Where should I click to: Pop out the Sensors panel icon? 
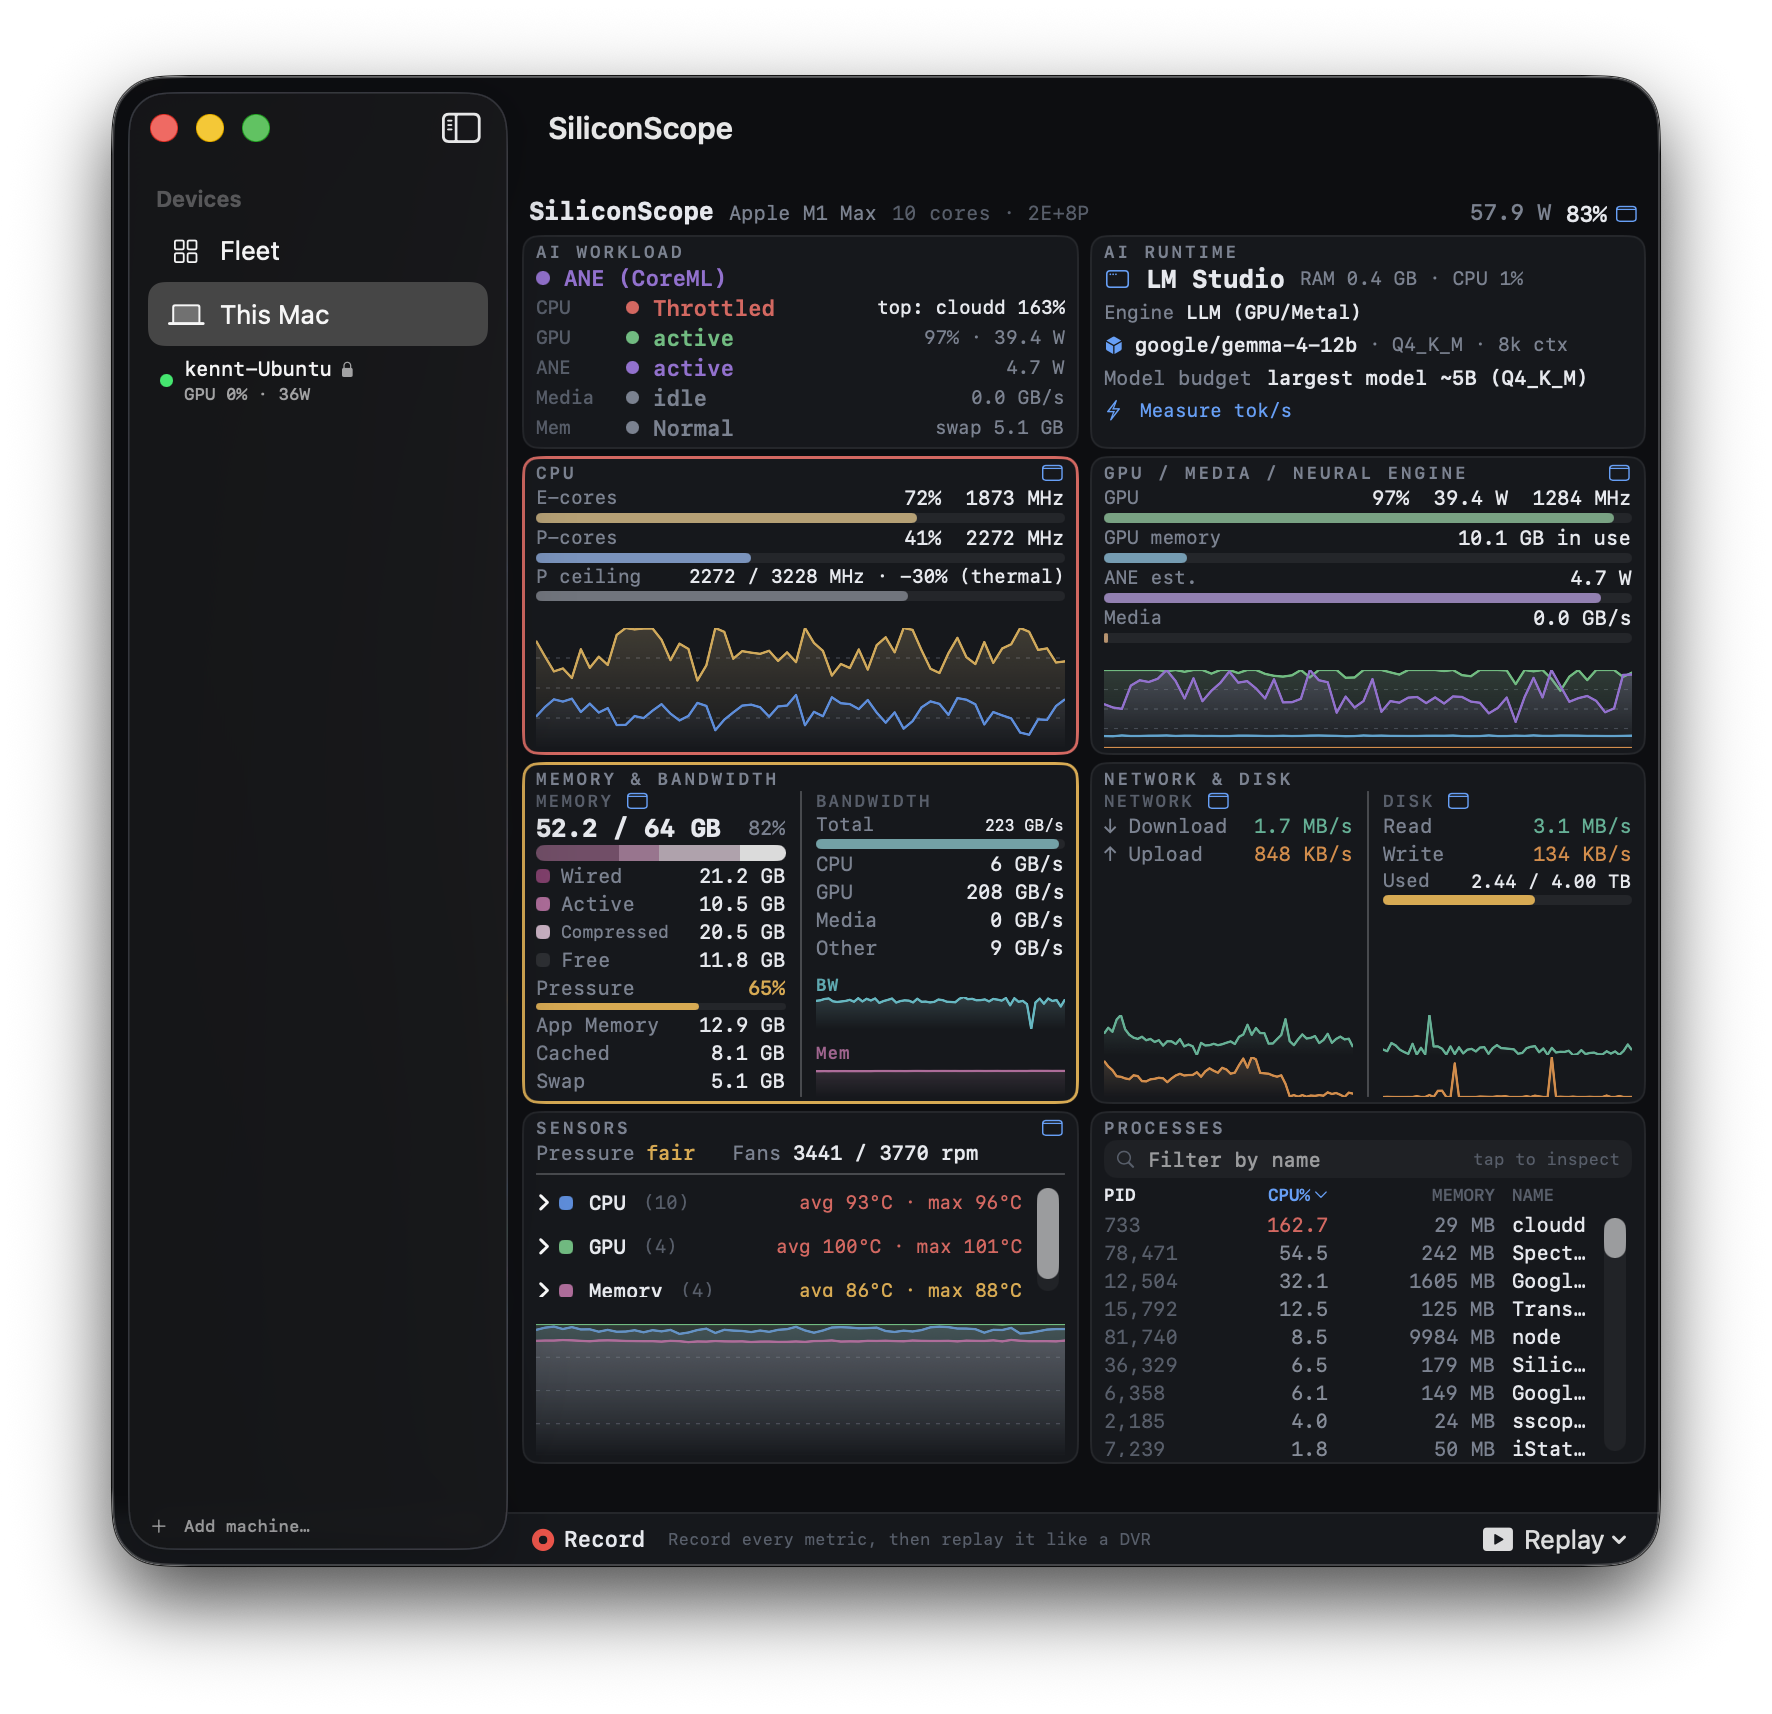(1052, 1128)
